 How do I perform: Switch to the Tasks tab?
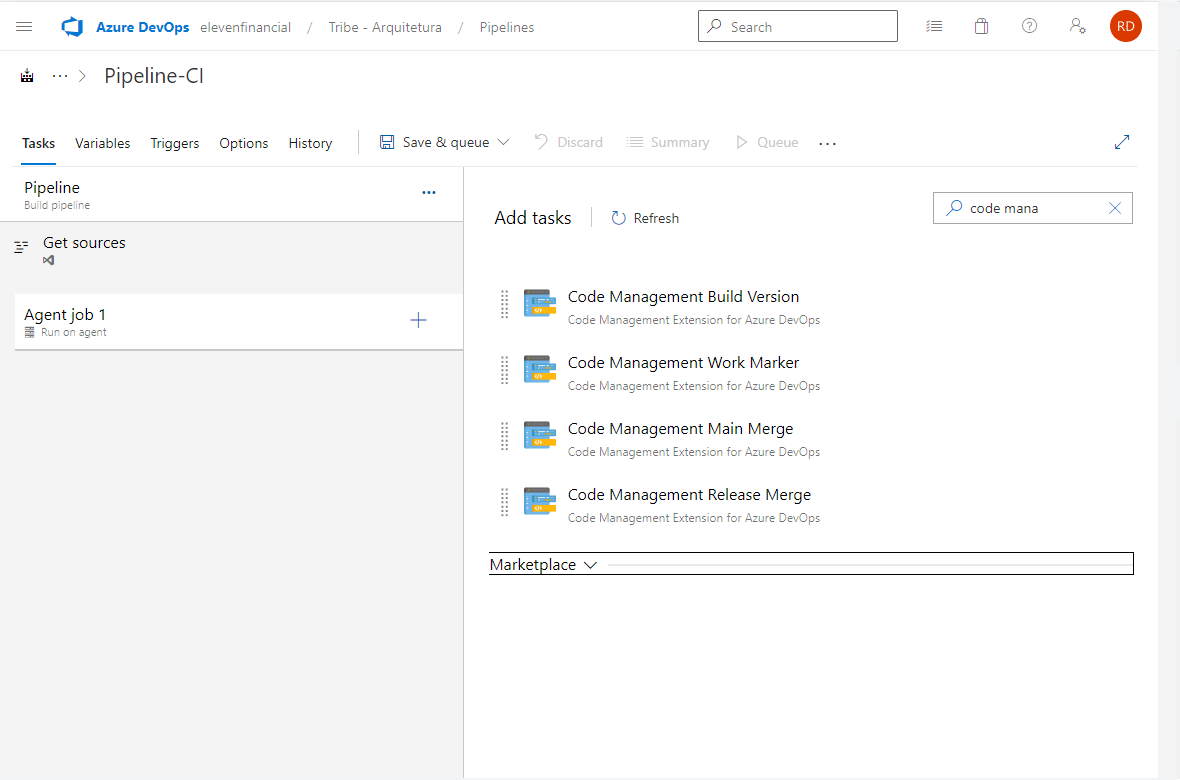pyautogui.click(x=38, y=143)
